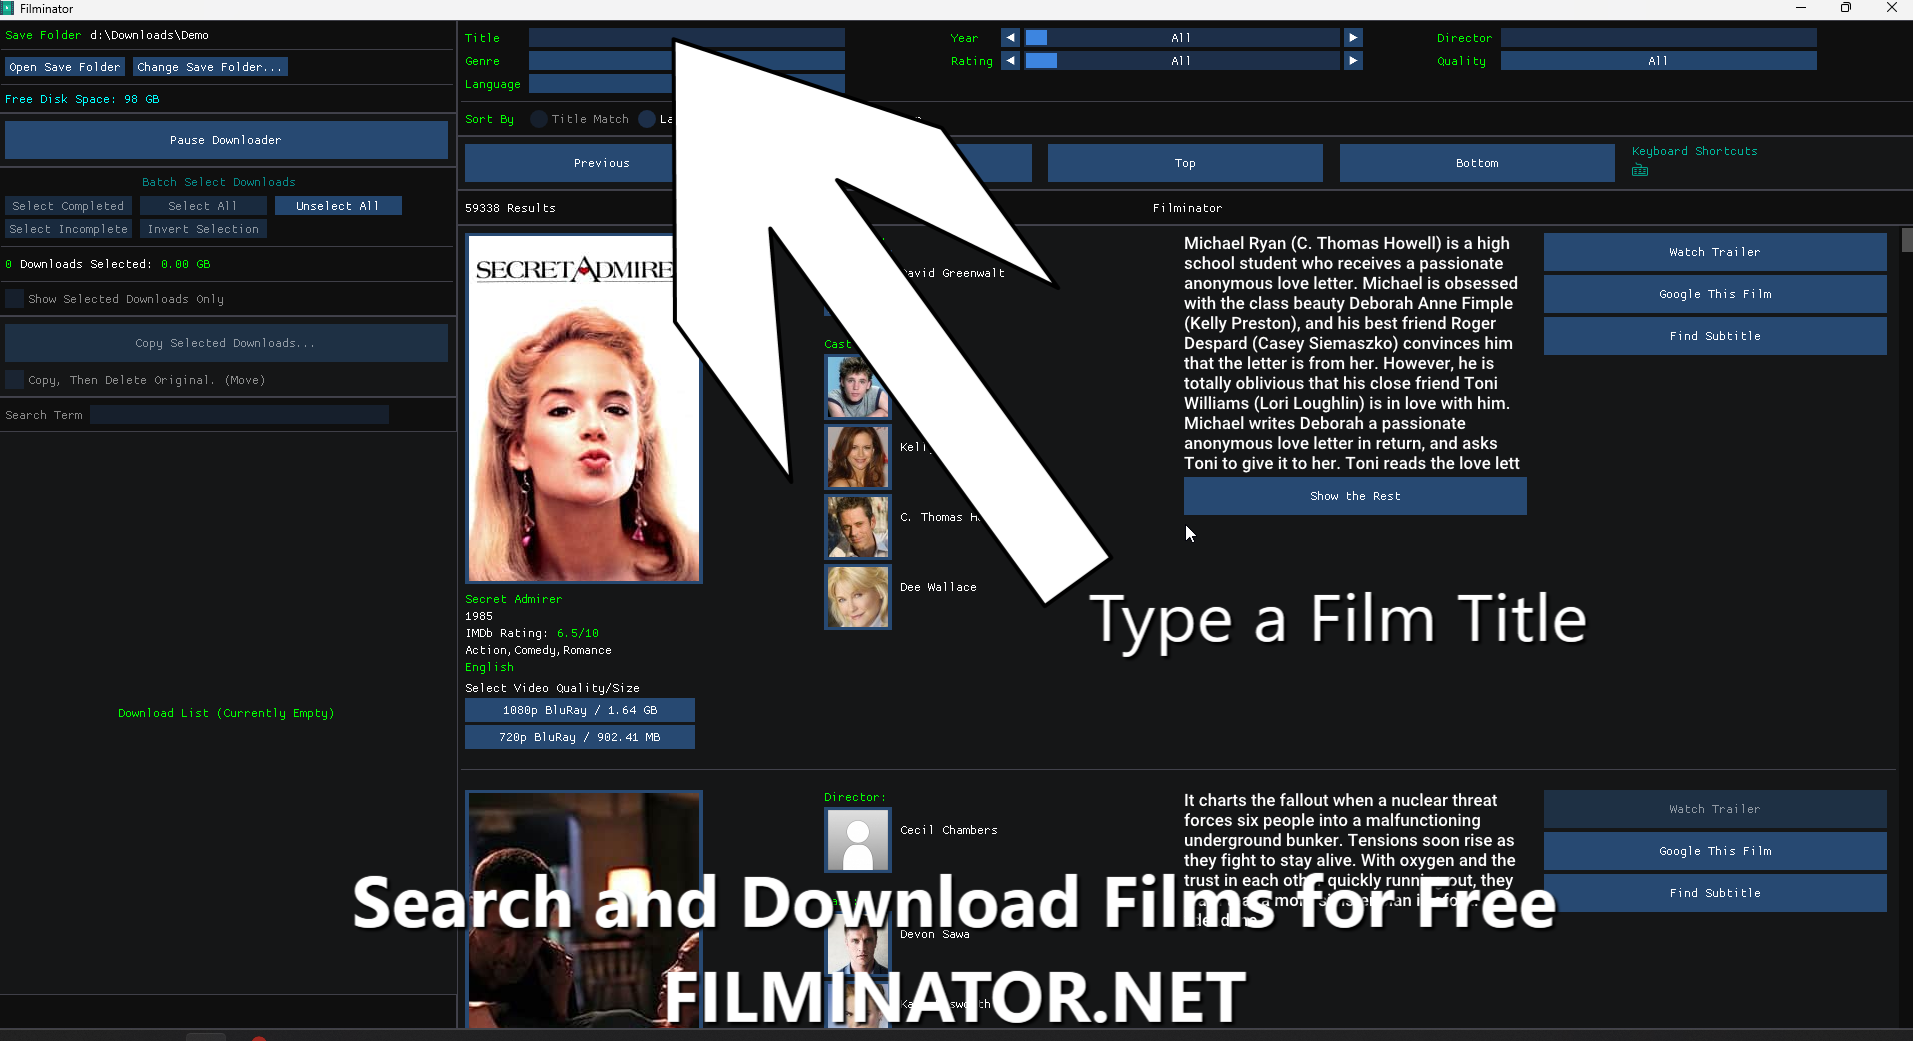Increase Rating with the right arrow
1913x1041 pixels.
click(x=1353, y=60)
